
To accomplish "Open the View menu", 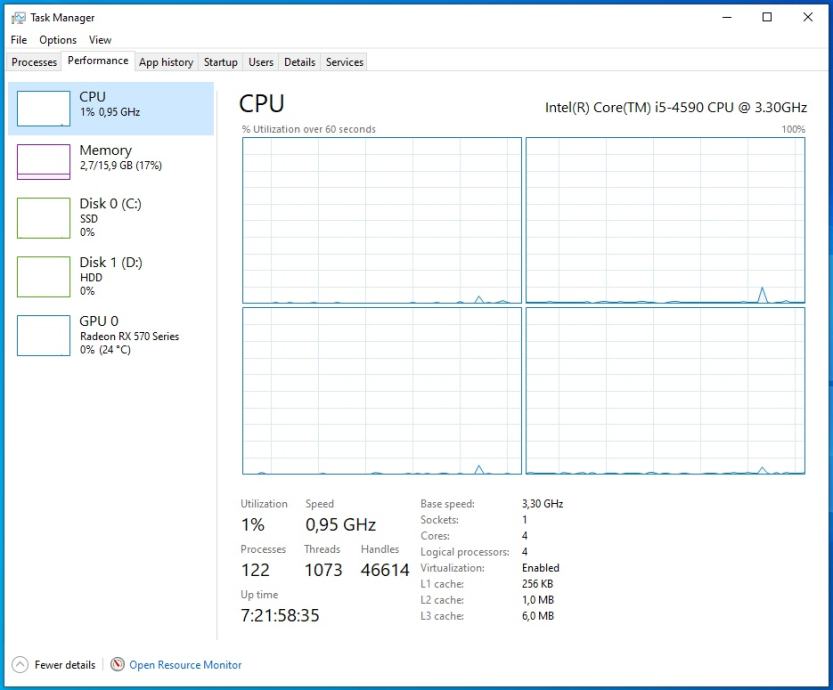I will click(100, 40).
